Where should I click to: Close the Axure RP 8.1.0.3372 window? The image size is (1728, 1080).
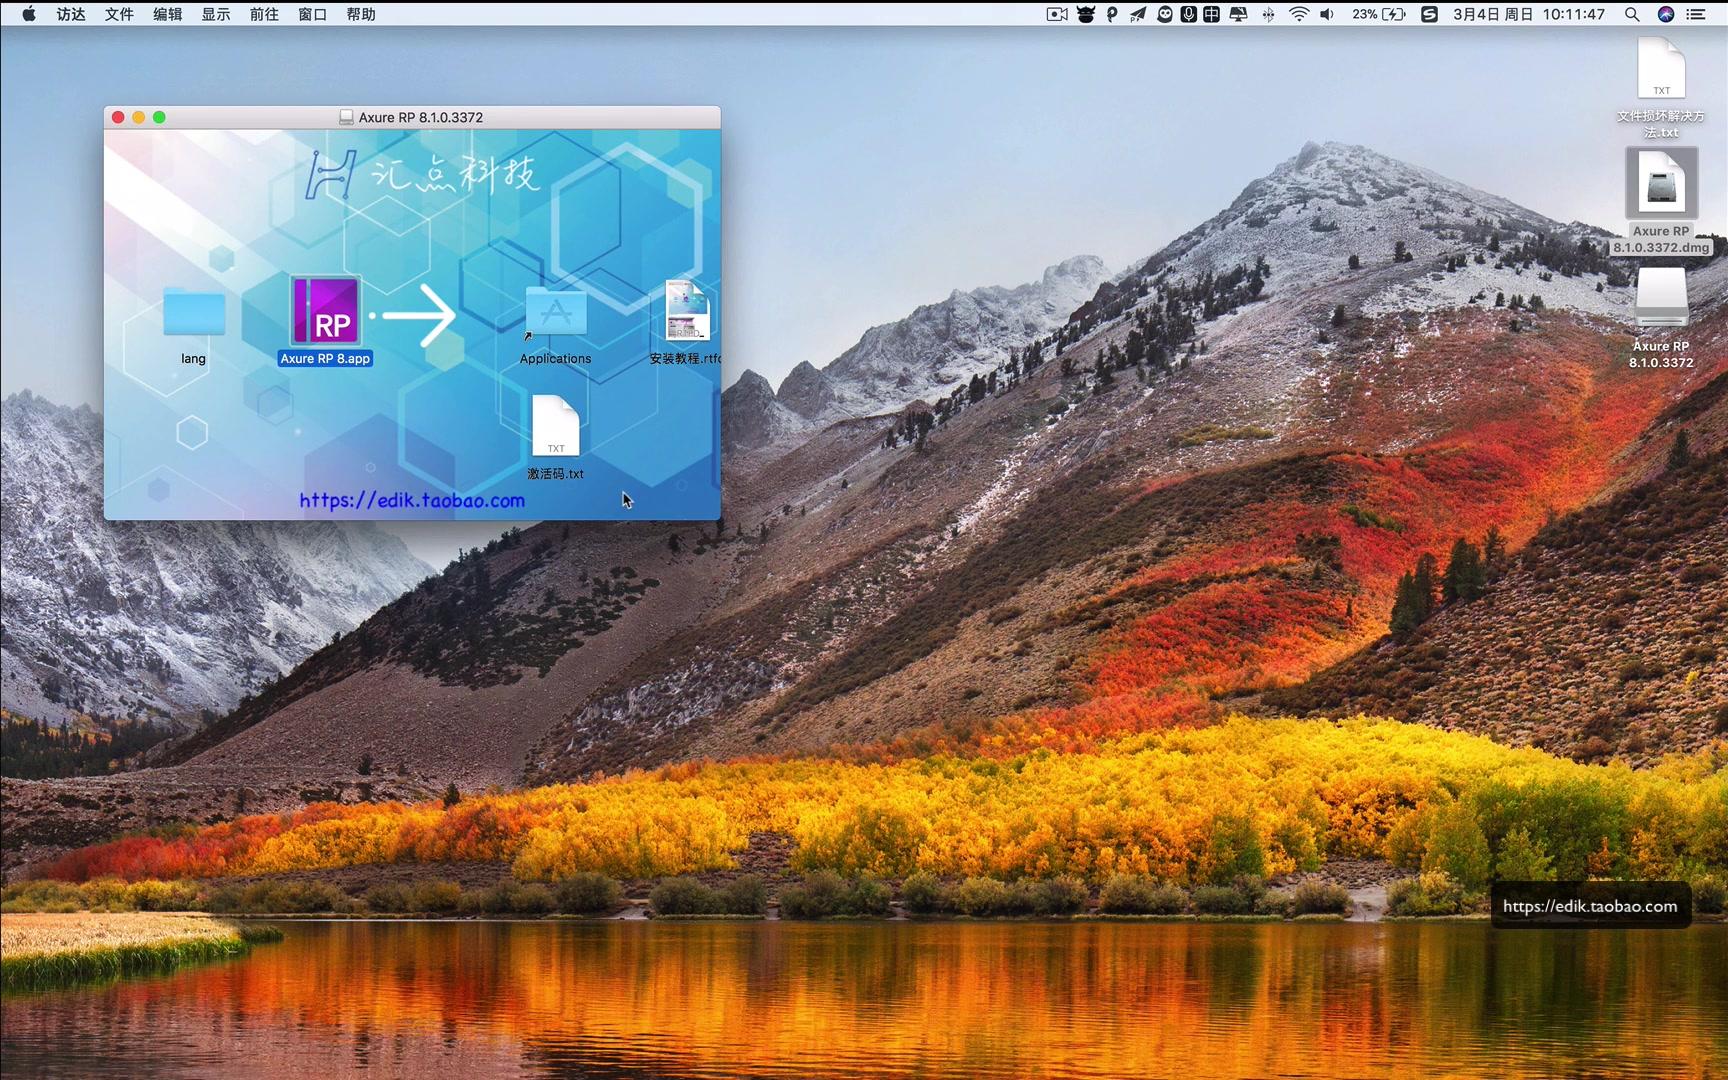tap(118, 117)
